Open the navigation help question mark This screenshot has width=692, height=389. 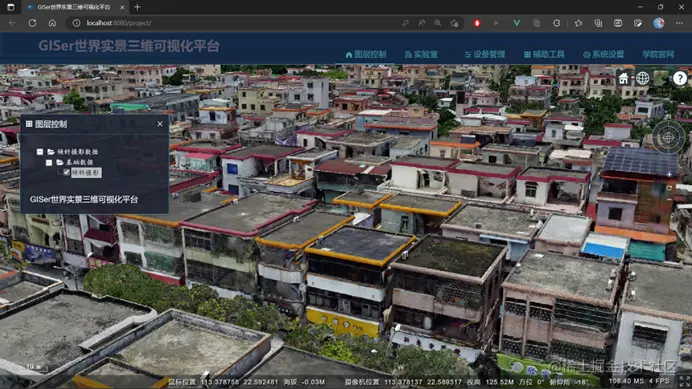click(680, 79)
